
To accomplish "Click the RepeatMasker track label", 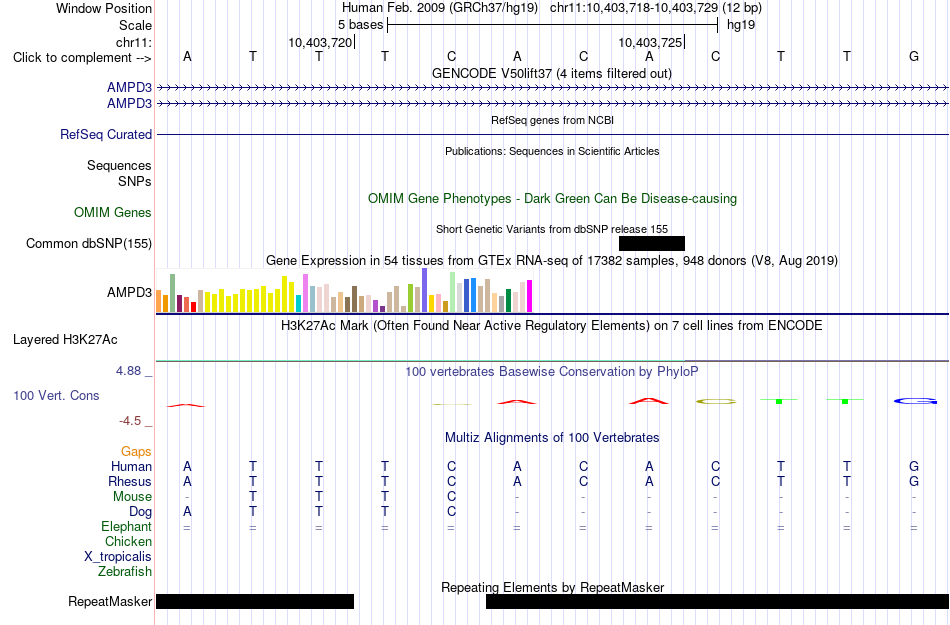I will [110, 601].
